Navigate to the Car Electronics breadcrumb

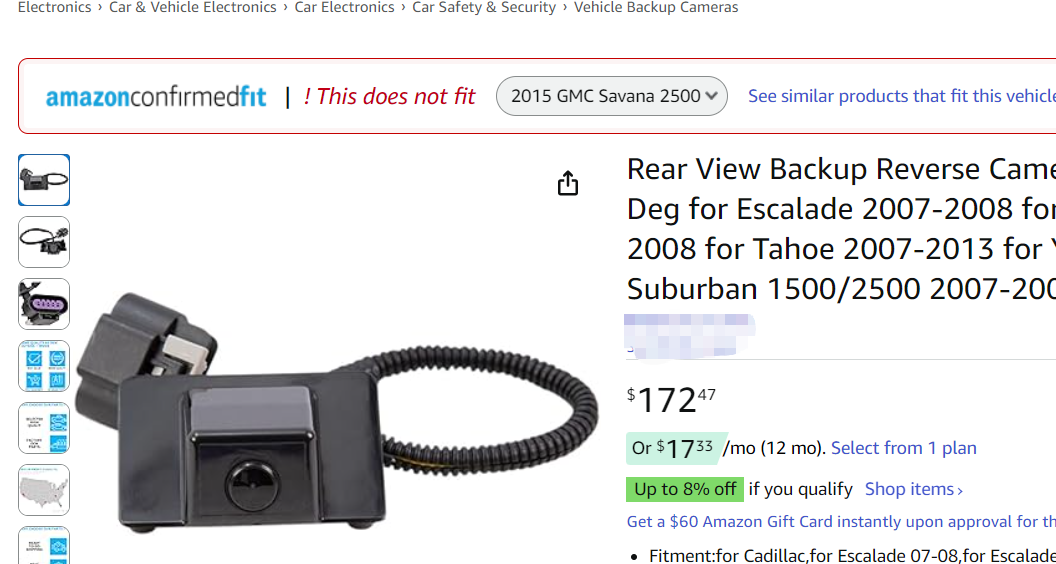coord(344,8)
